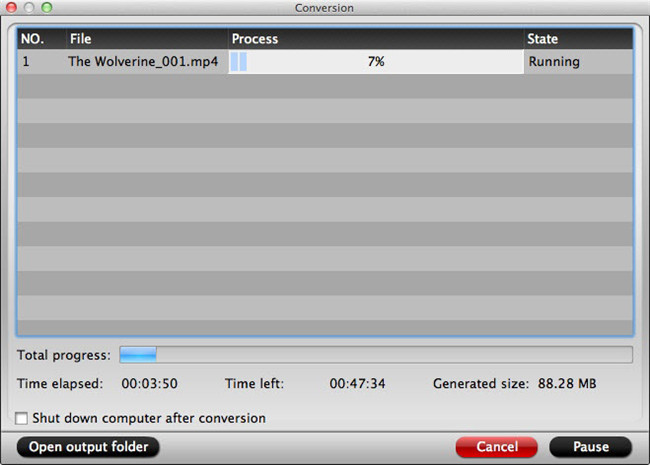This screenshot has width=650, height=465.
Task: Click the time elapsed value 00:03:50
Action: click(150, 383)
